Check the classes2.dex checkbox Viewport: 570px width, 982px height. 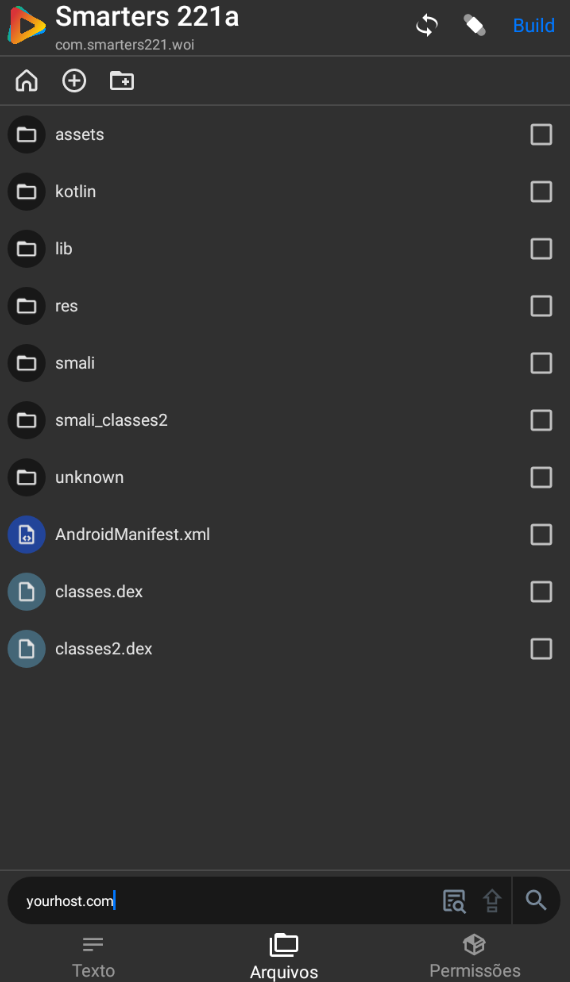(541, 649)
